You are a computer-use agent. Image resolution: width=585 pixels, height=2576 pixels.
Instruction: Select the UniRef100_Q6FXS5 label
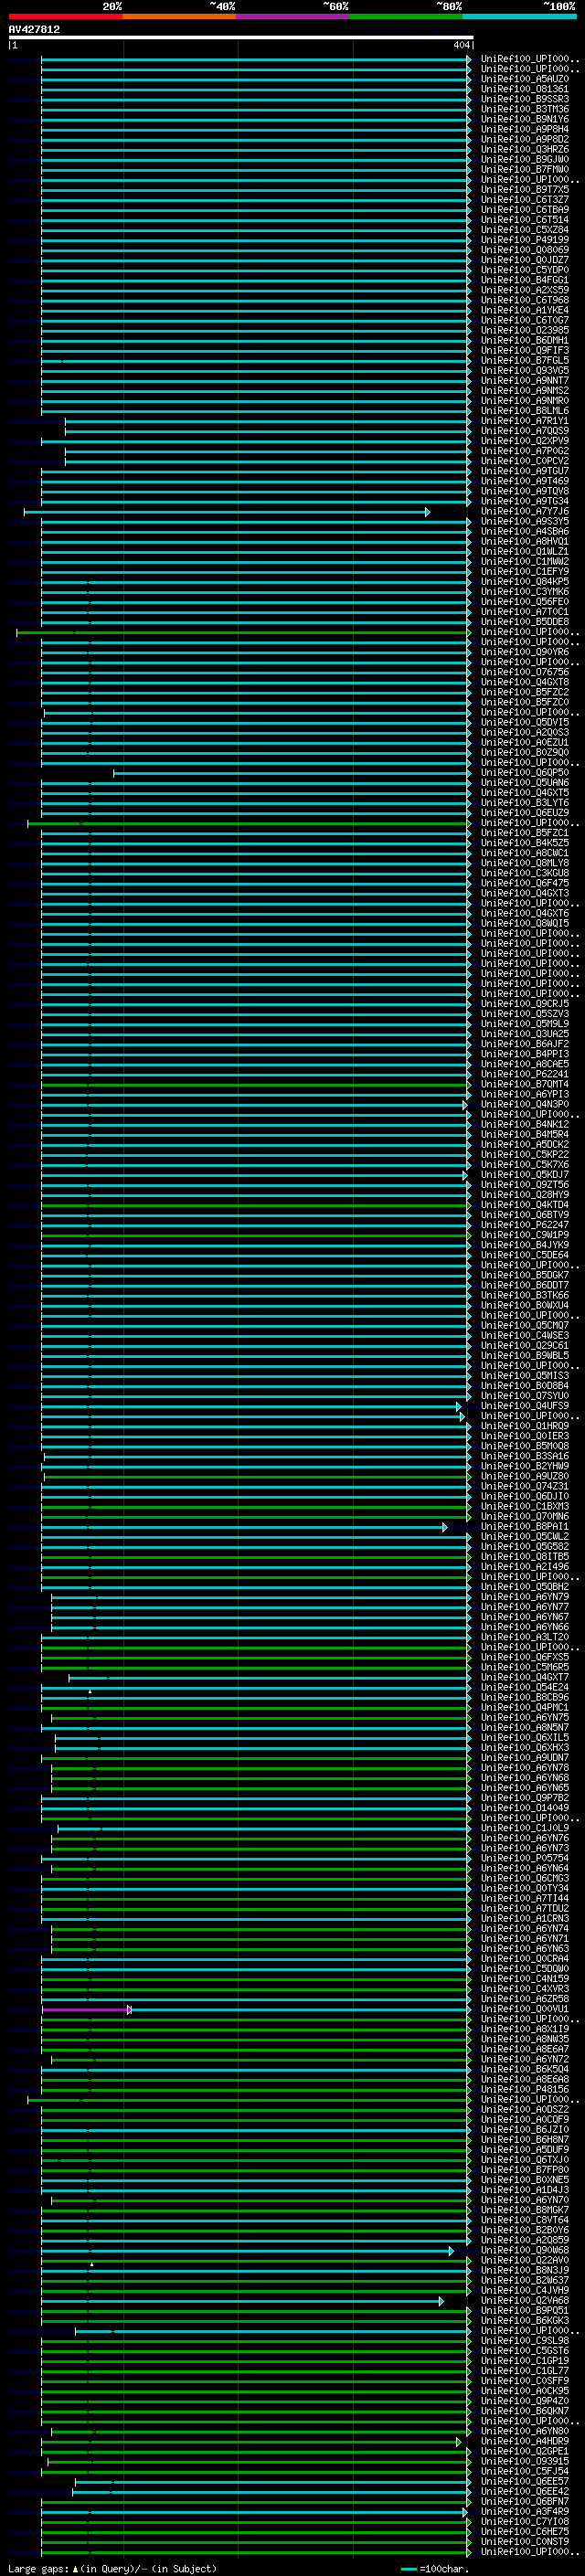pos(525,1657)
